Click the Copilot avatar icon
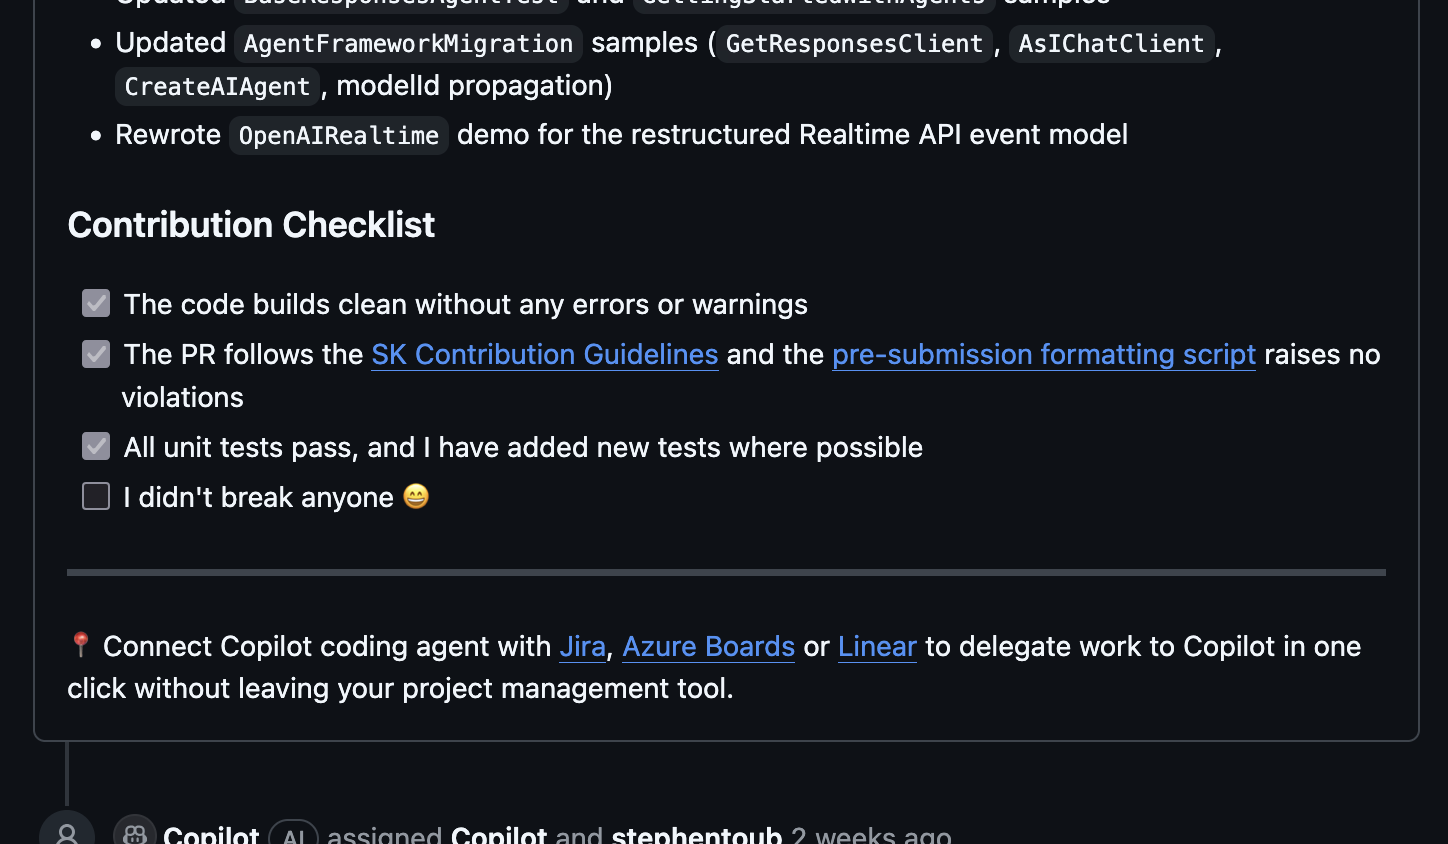 tap(135, 832)
